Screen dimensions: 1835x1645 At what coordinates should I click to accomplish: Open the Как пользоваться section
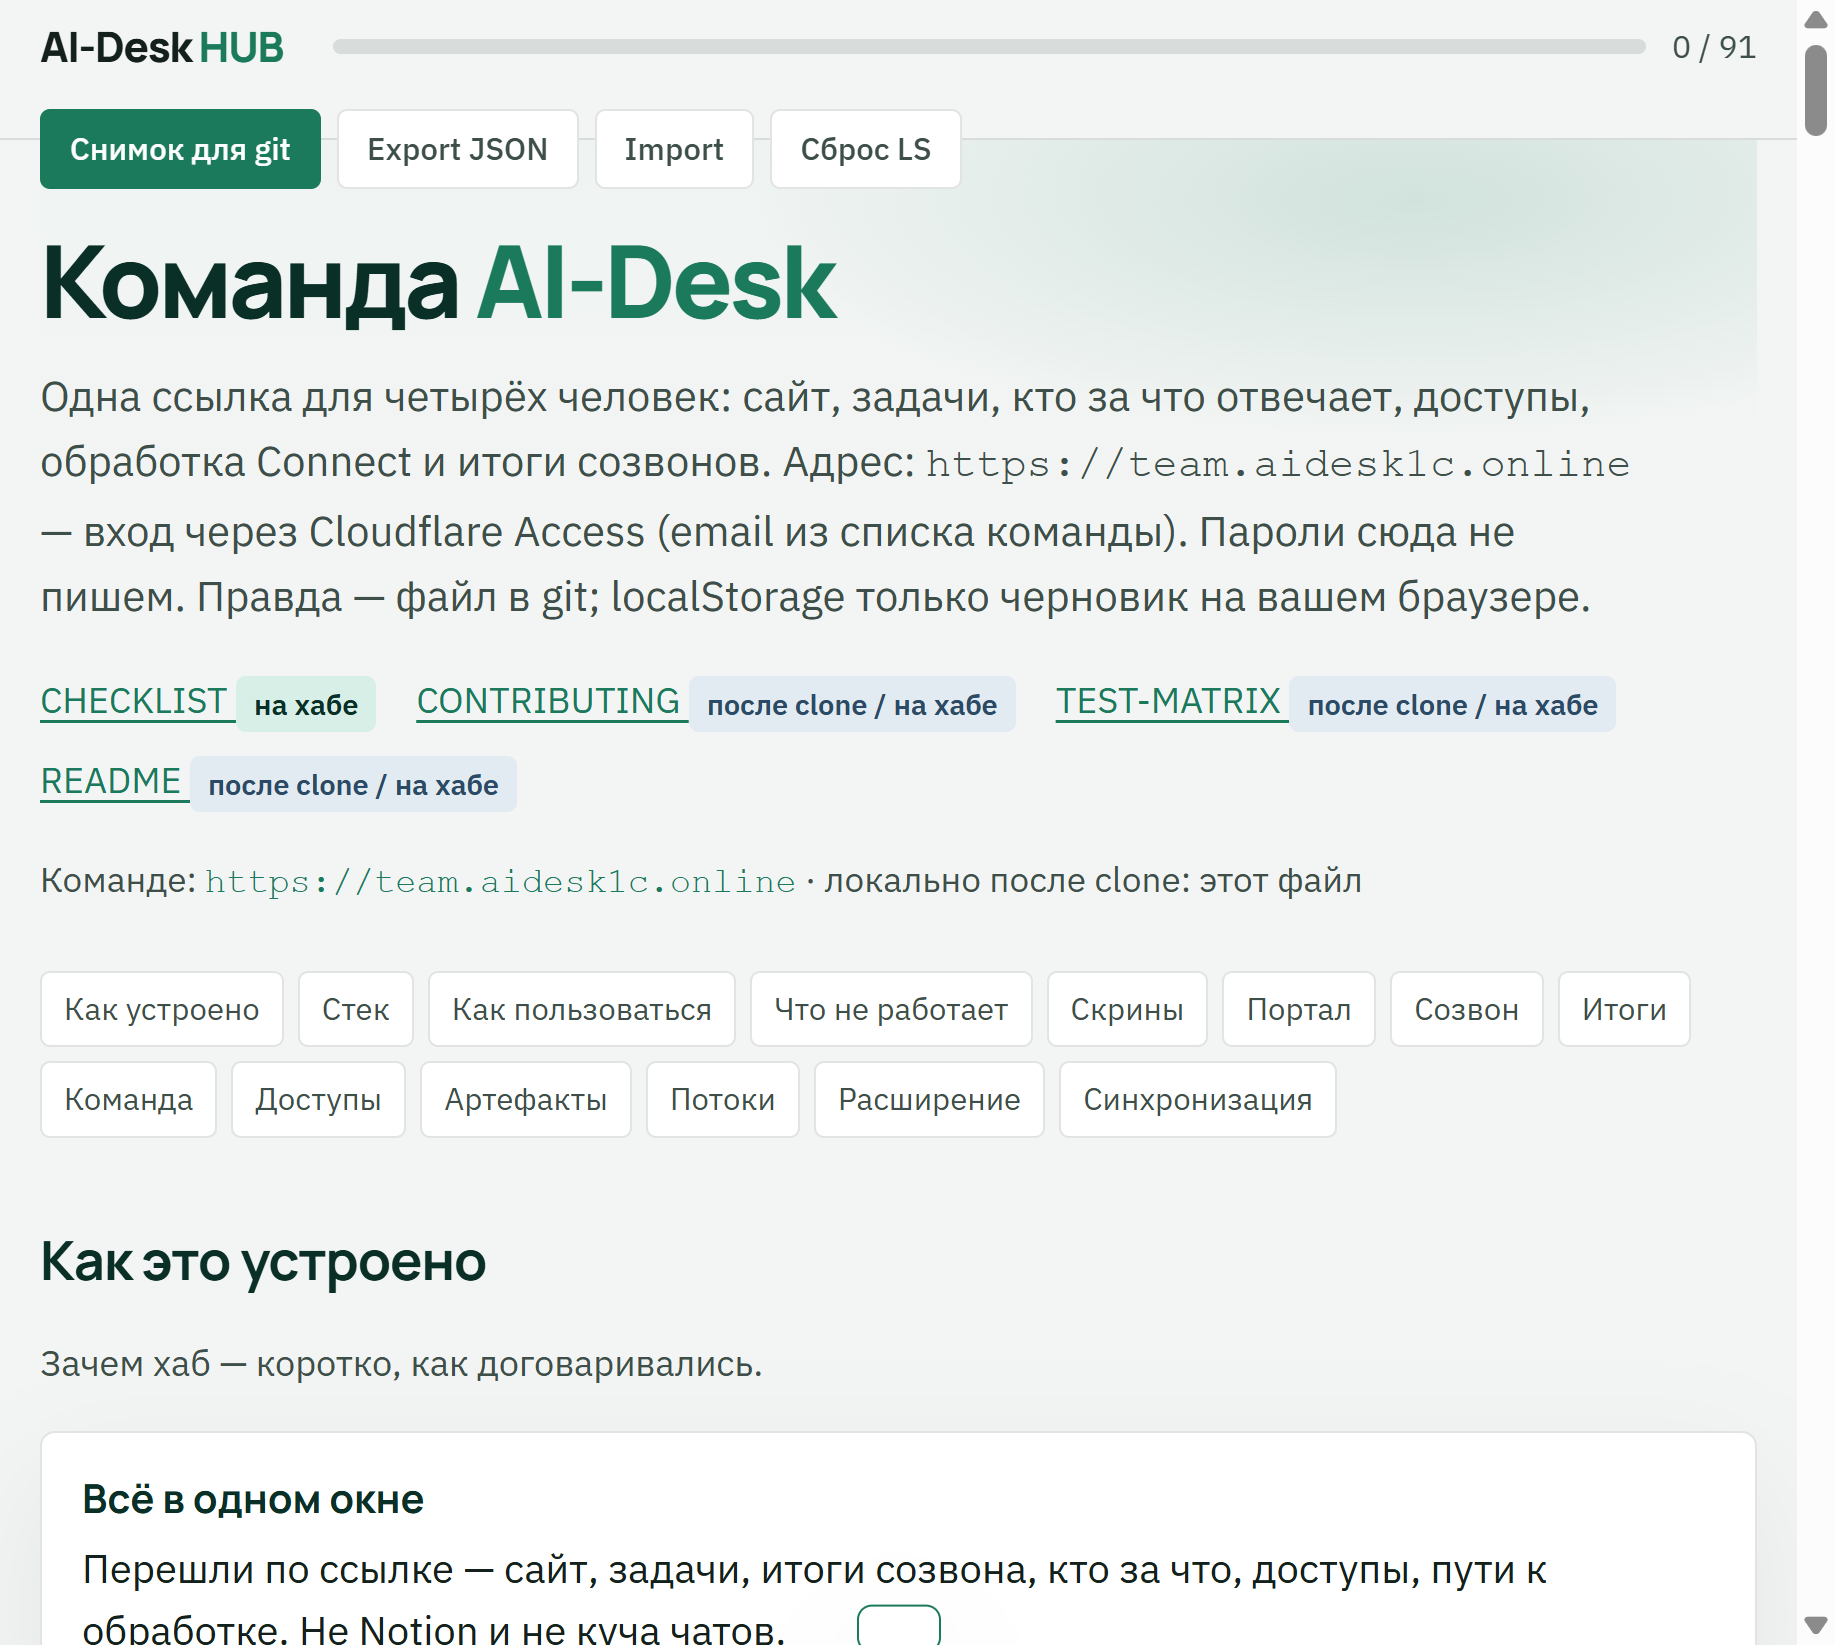[582, 1010]
